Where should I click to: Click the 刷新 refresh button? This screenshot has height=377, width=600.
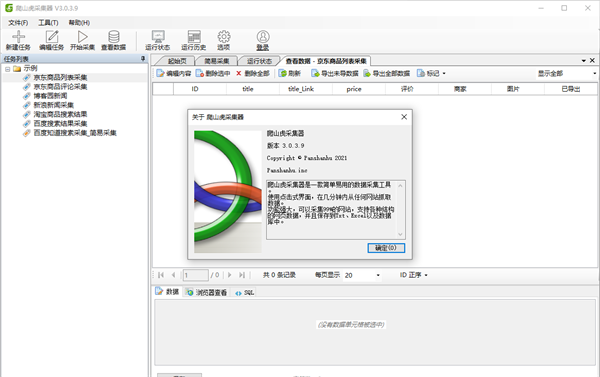click(x=290, y=73)
